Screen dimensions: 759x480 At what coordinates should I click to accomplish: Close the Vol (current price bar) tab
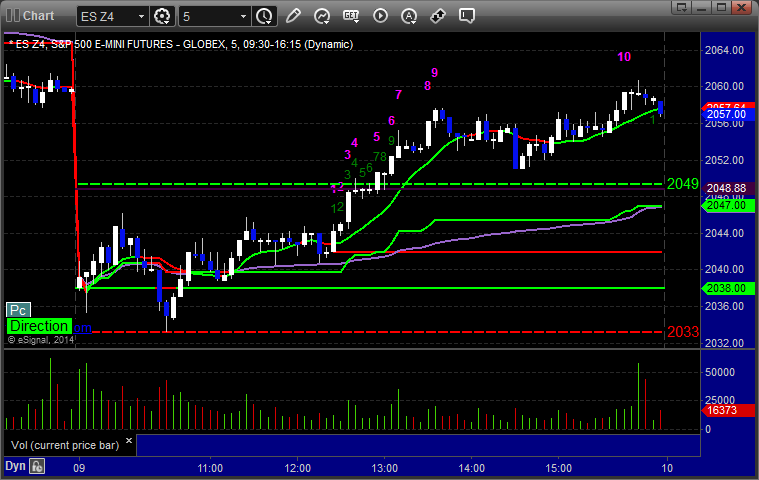coord(129,440)
